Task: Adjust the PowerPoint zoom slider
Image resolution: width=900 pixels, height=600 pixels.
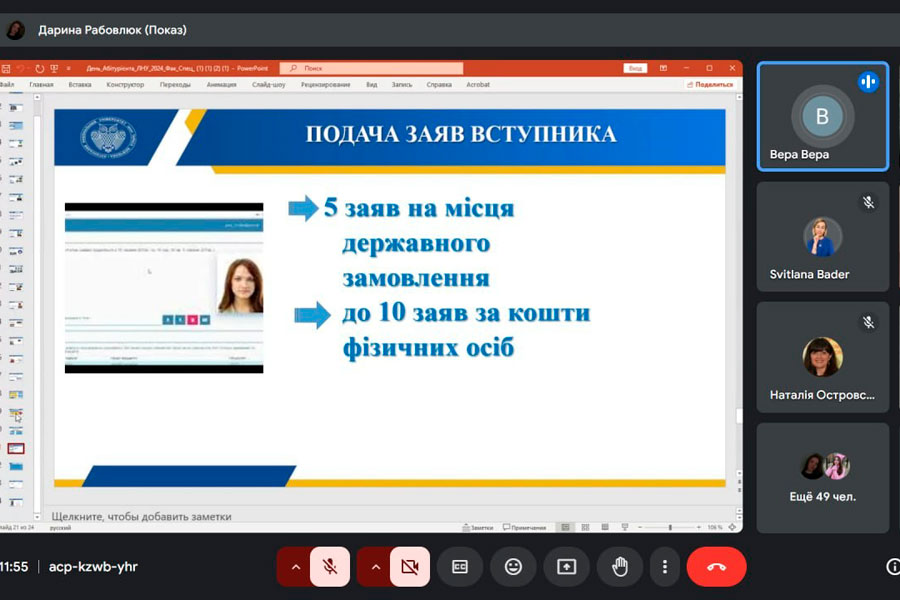Action: [x=670, y=527]
